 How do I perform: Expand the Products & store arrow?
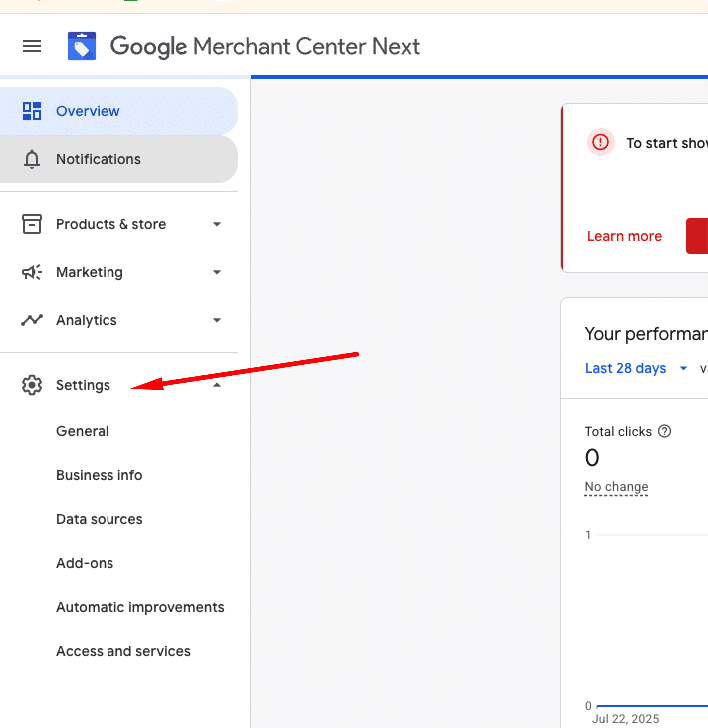click(217, 224)
